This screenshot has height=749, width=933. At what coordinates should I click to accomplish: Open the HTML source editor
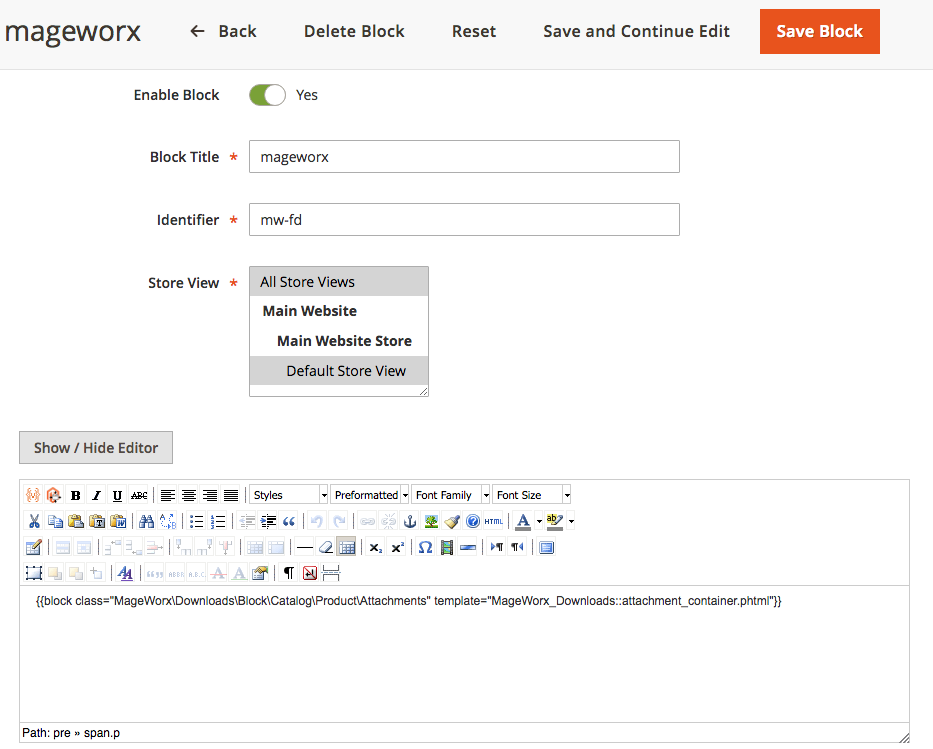(x=494, y=521)
